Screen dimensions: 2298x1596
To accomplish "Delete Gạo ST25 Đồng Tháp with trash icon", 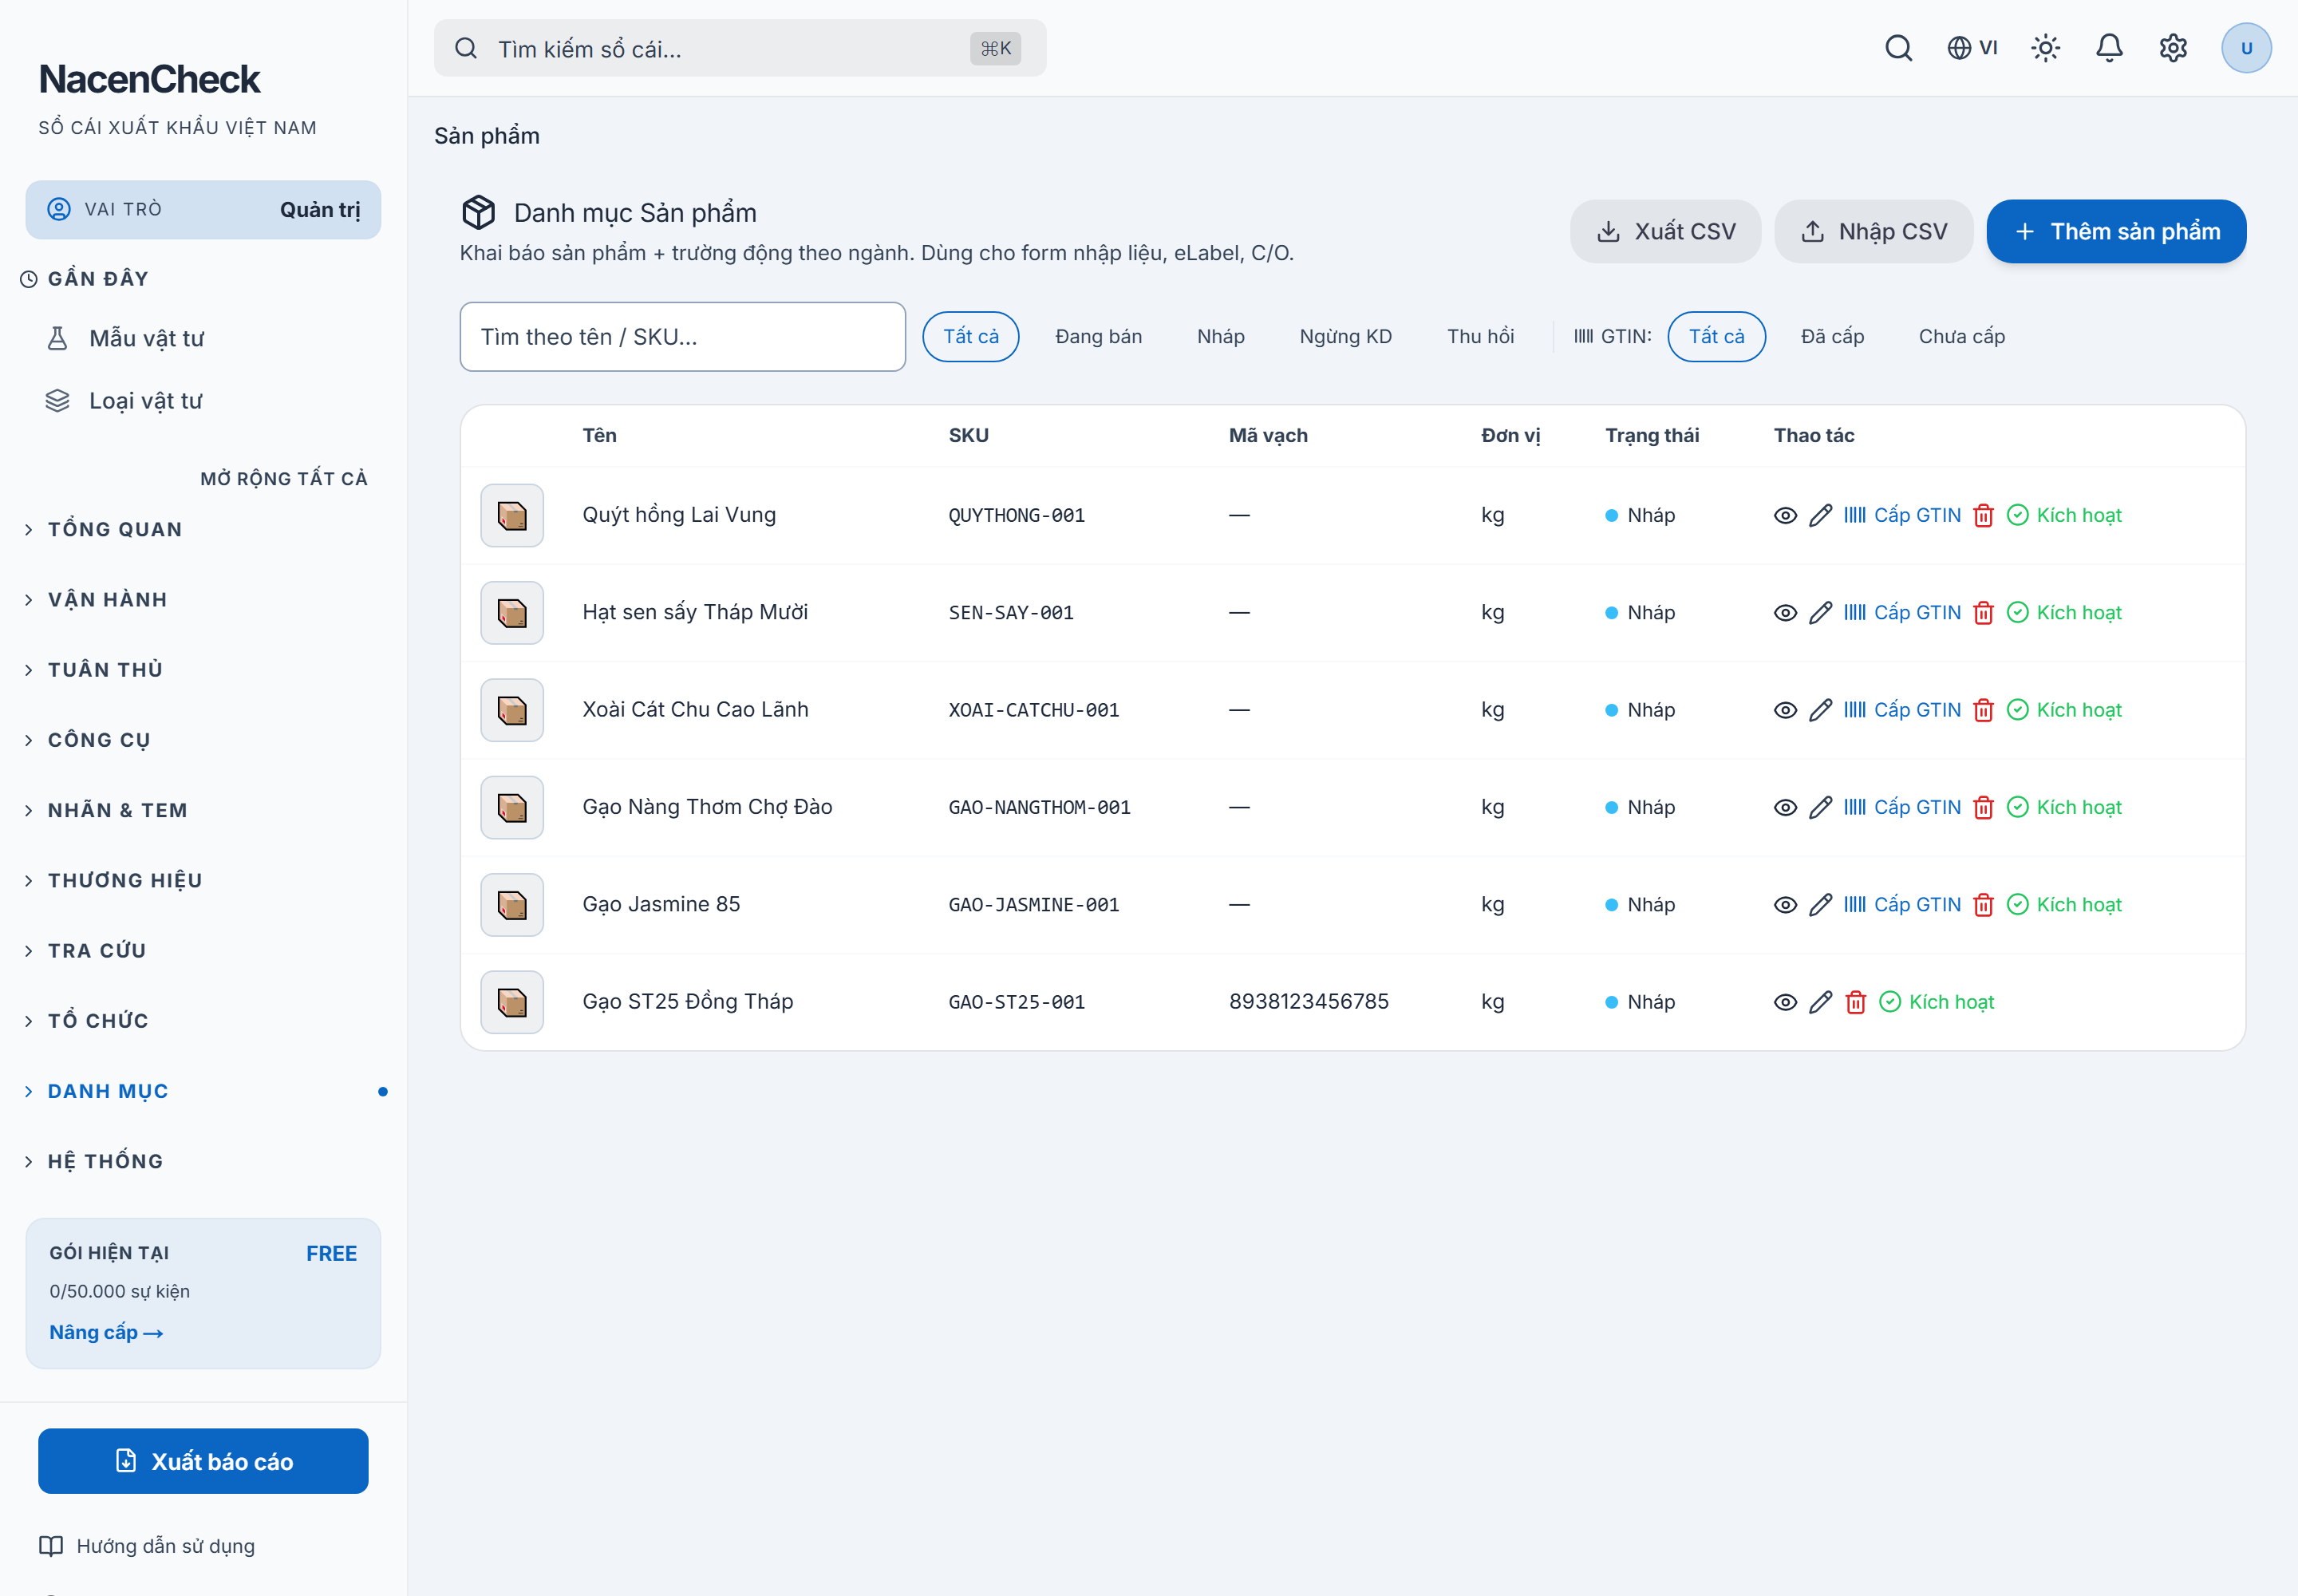I will 1855,1002.
